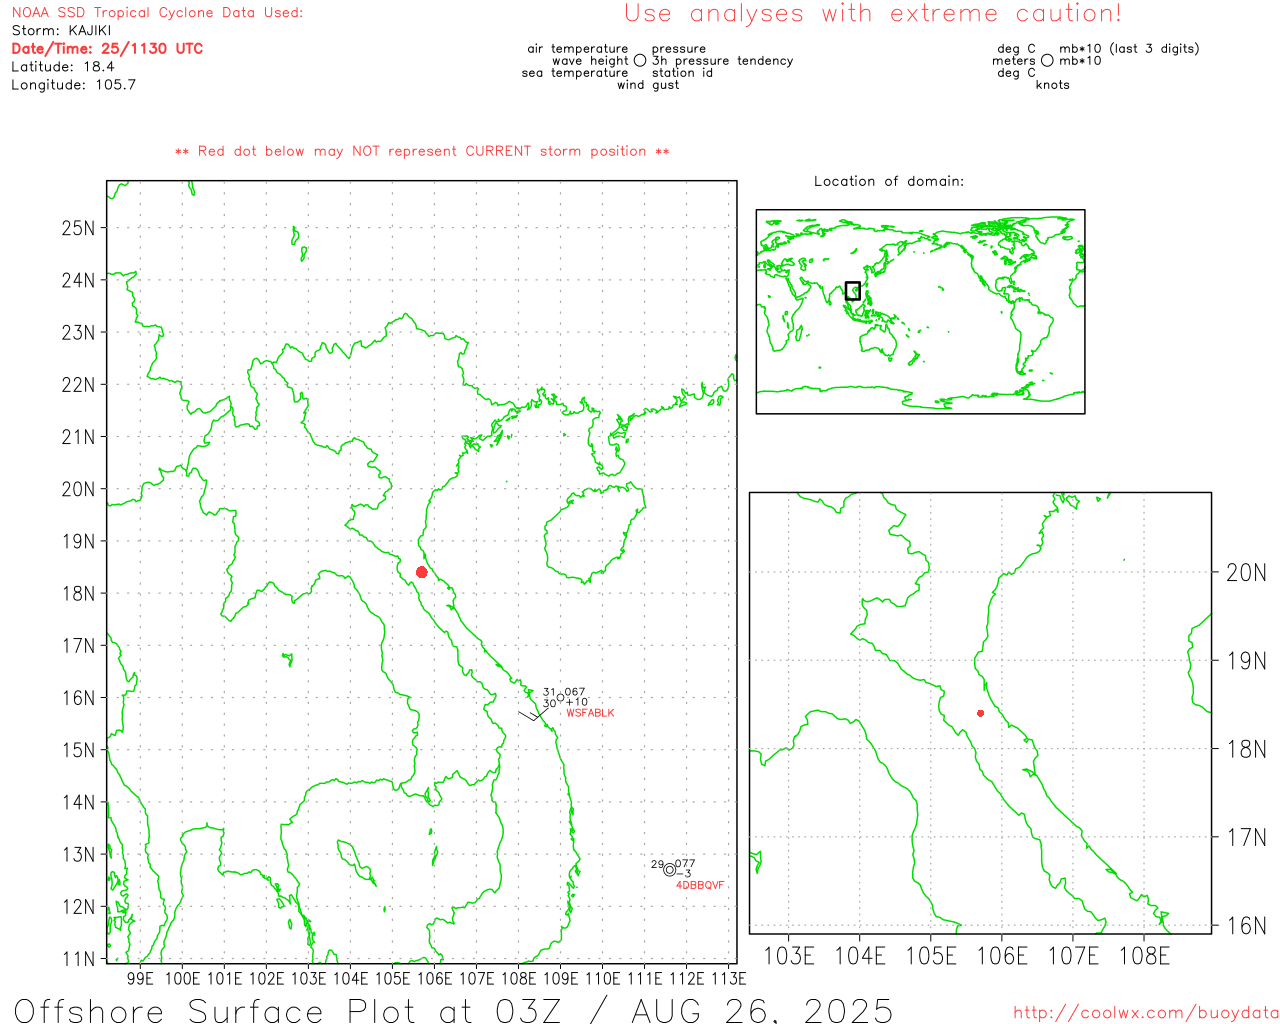Click the 99E longitude label on main map
1280x1024 pixels.
coord(141,978)
